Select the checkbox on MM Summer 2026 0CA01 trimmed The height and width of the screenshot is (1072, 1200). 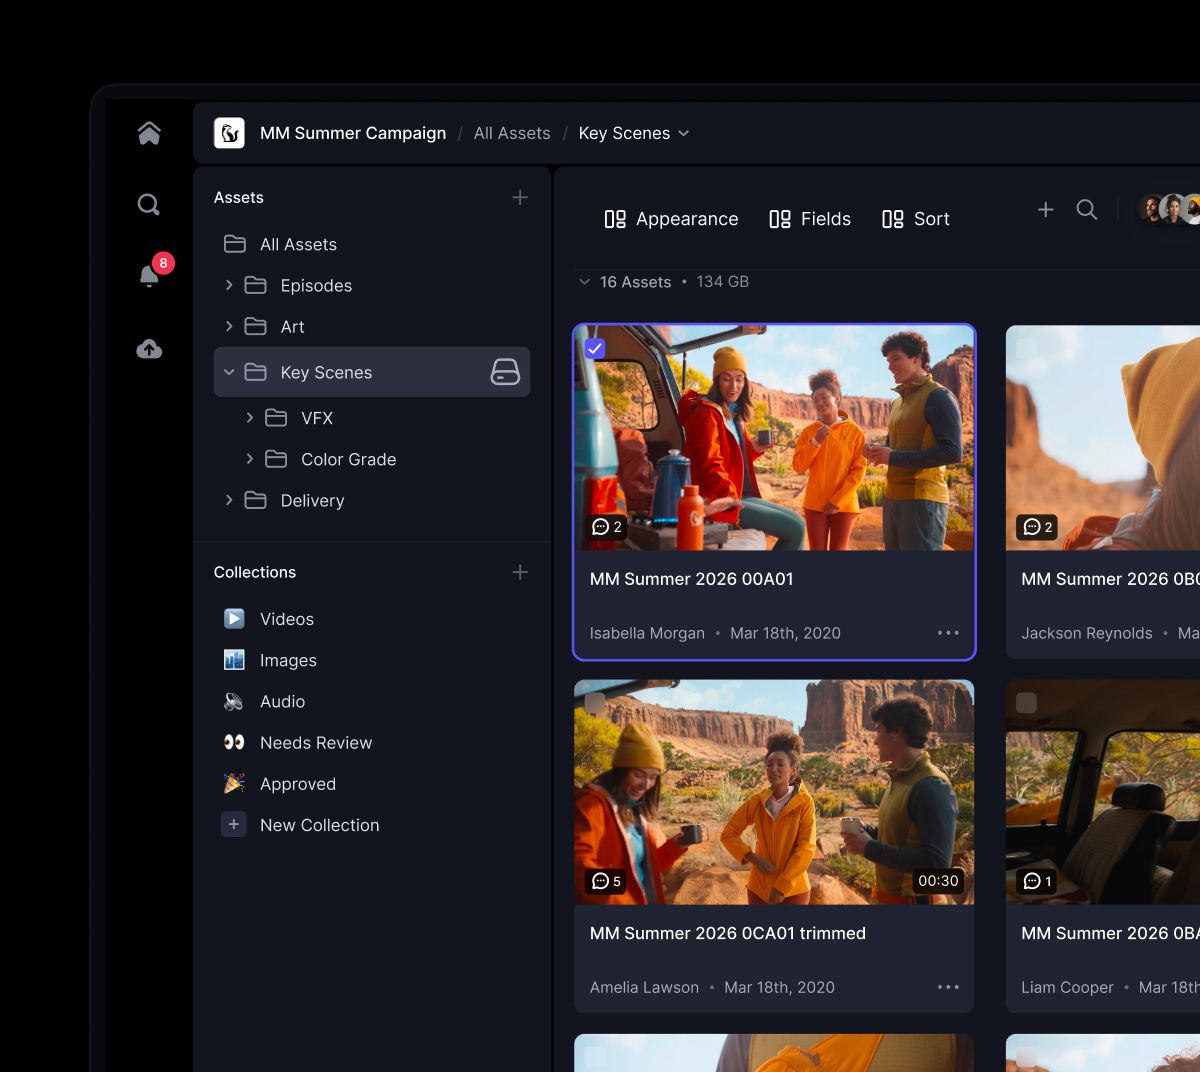(595, 703)
